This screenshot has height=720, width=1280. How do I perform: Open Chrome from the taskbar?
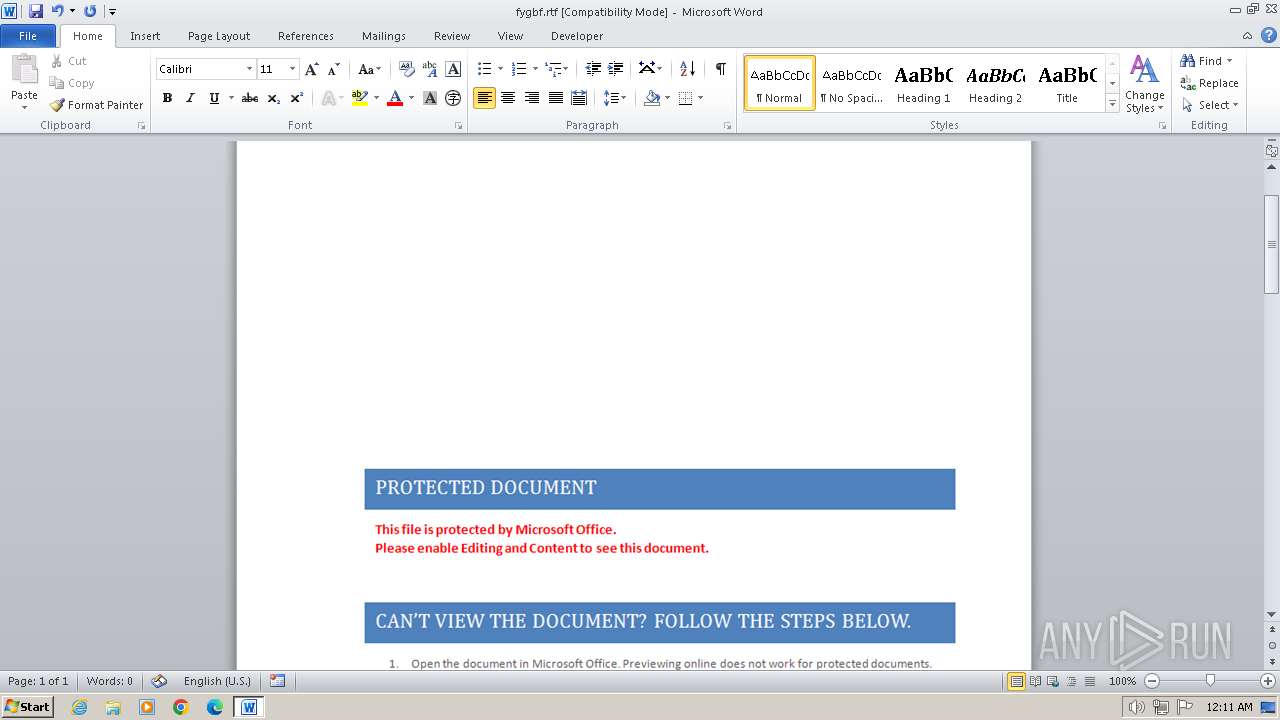pyautogui.click(x=181, y=707)
